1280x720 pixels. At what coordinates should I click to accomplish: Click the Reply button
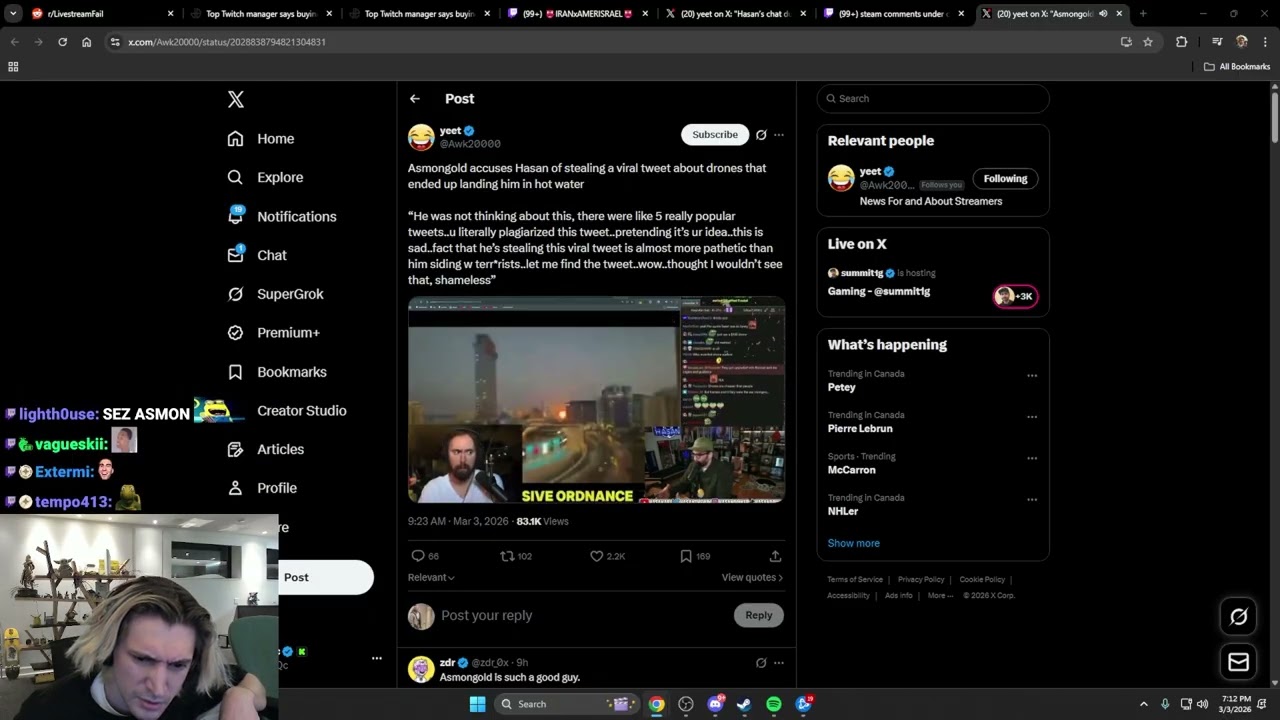point(759,616)
